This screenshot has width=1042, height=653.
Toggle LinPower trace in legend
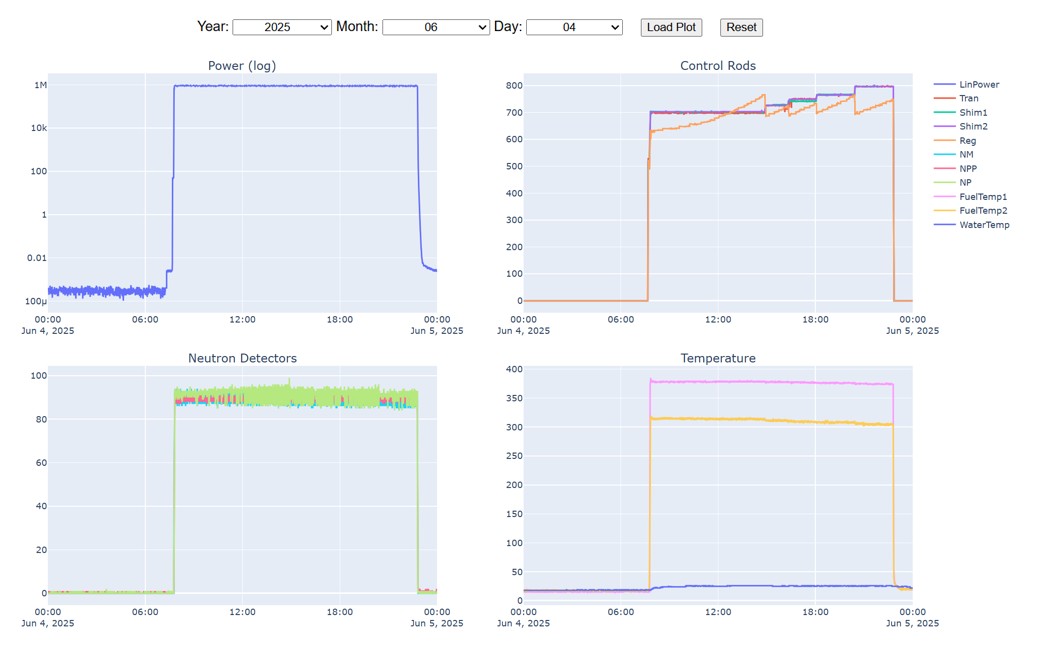978,85
